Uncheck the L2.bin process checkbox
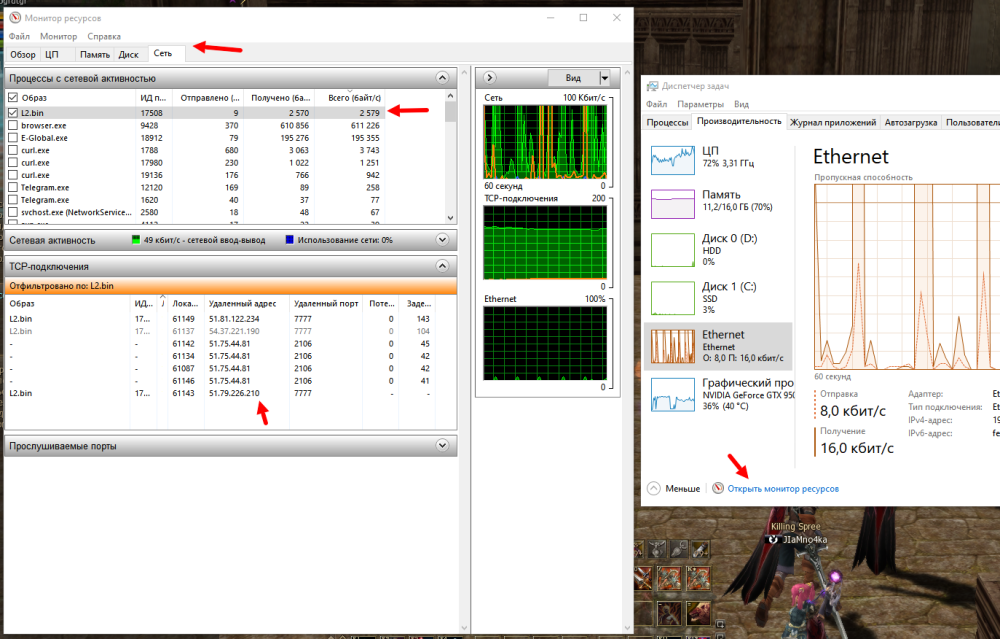The width and height of the screenshot is (1000, 639). click(x=13, y=113)
